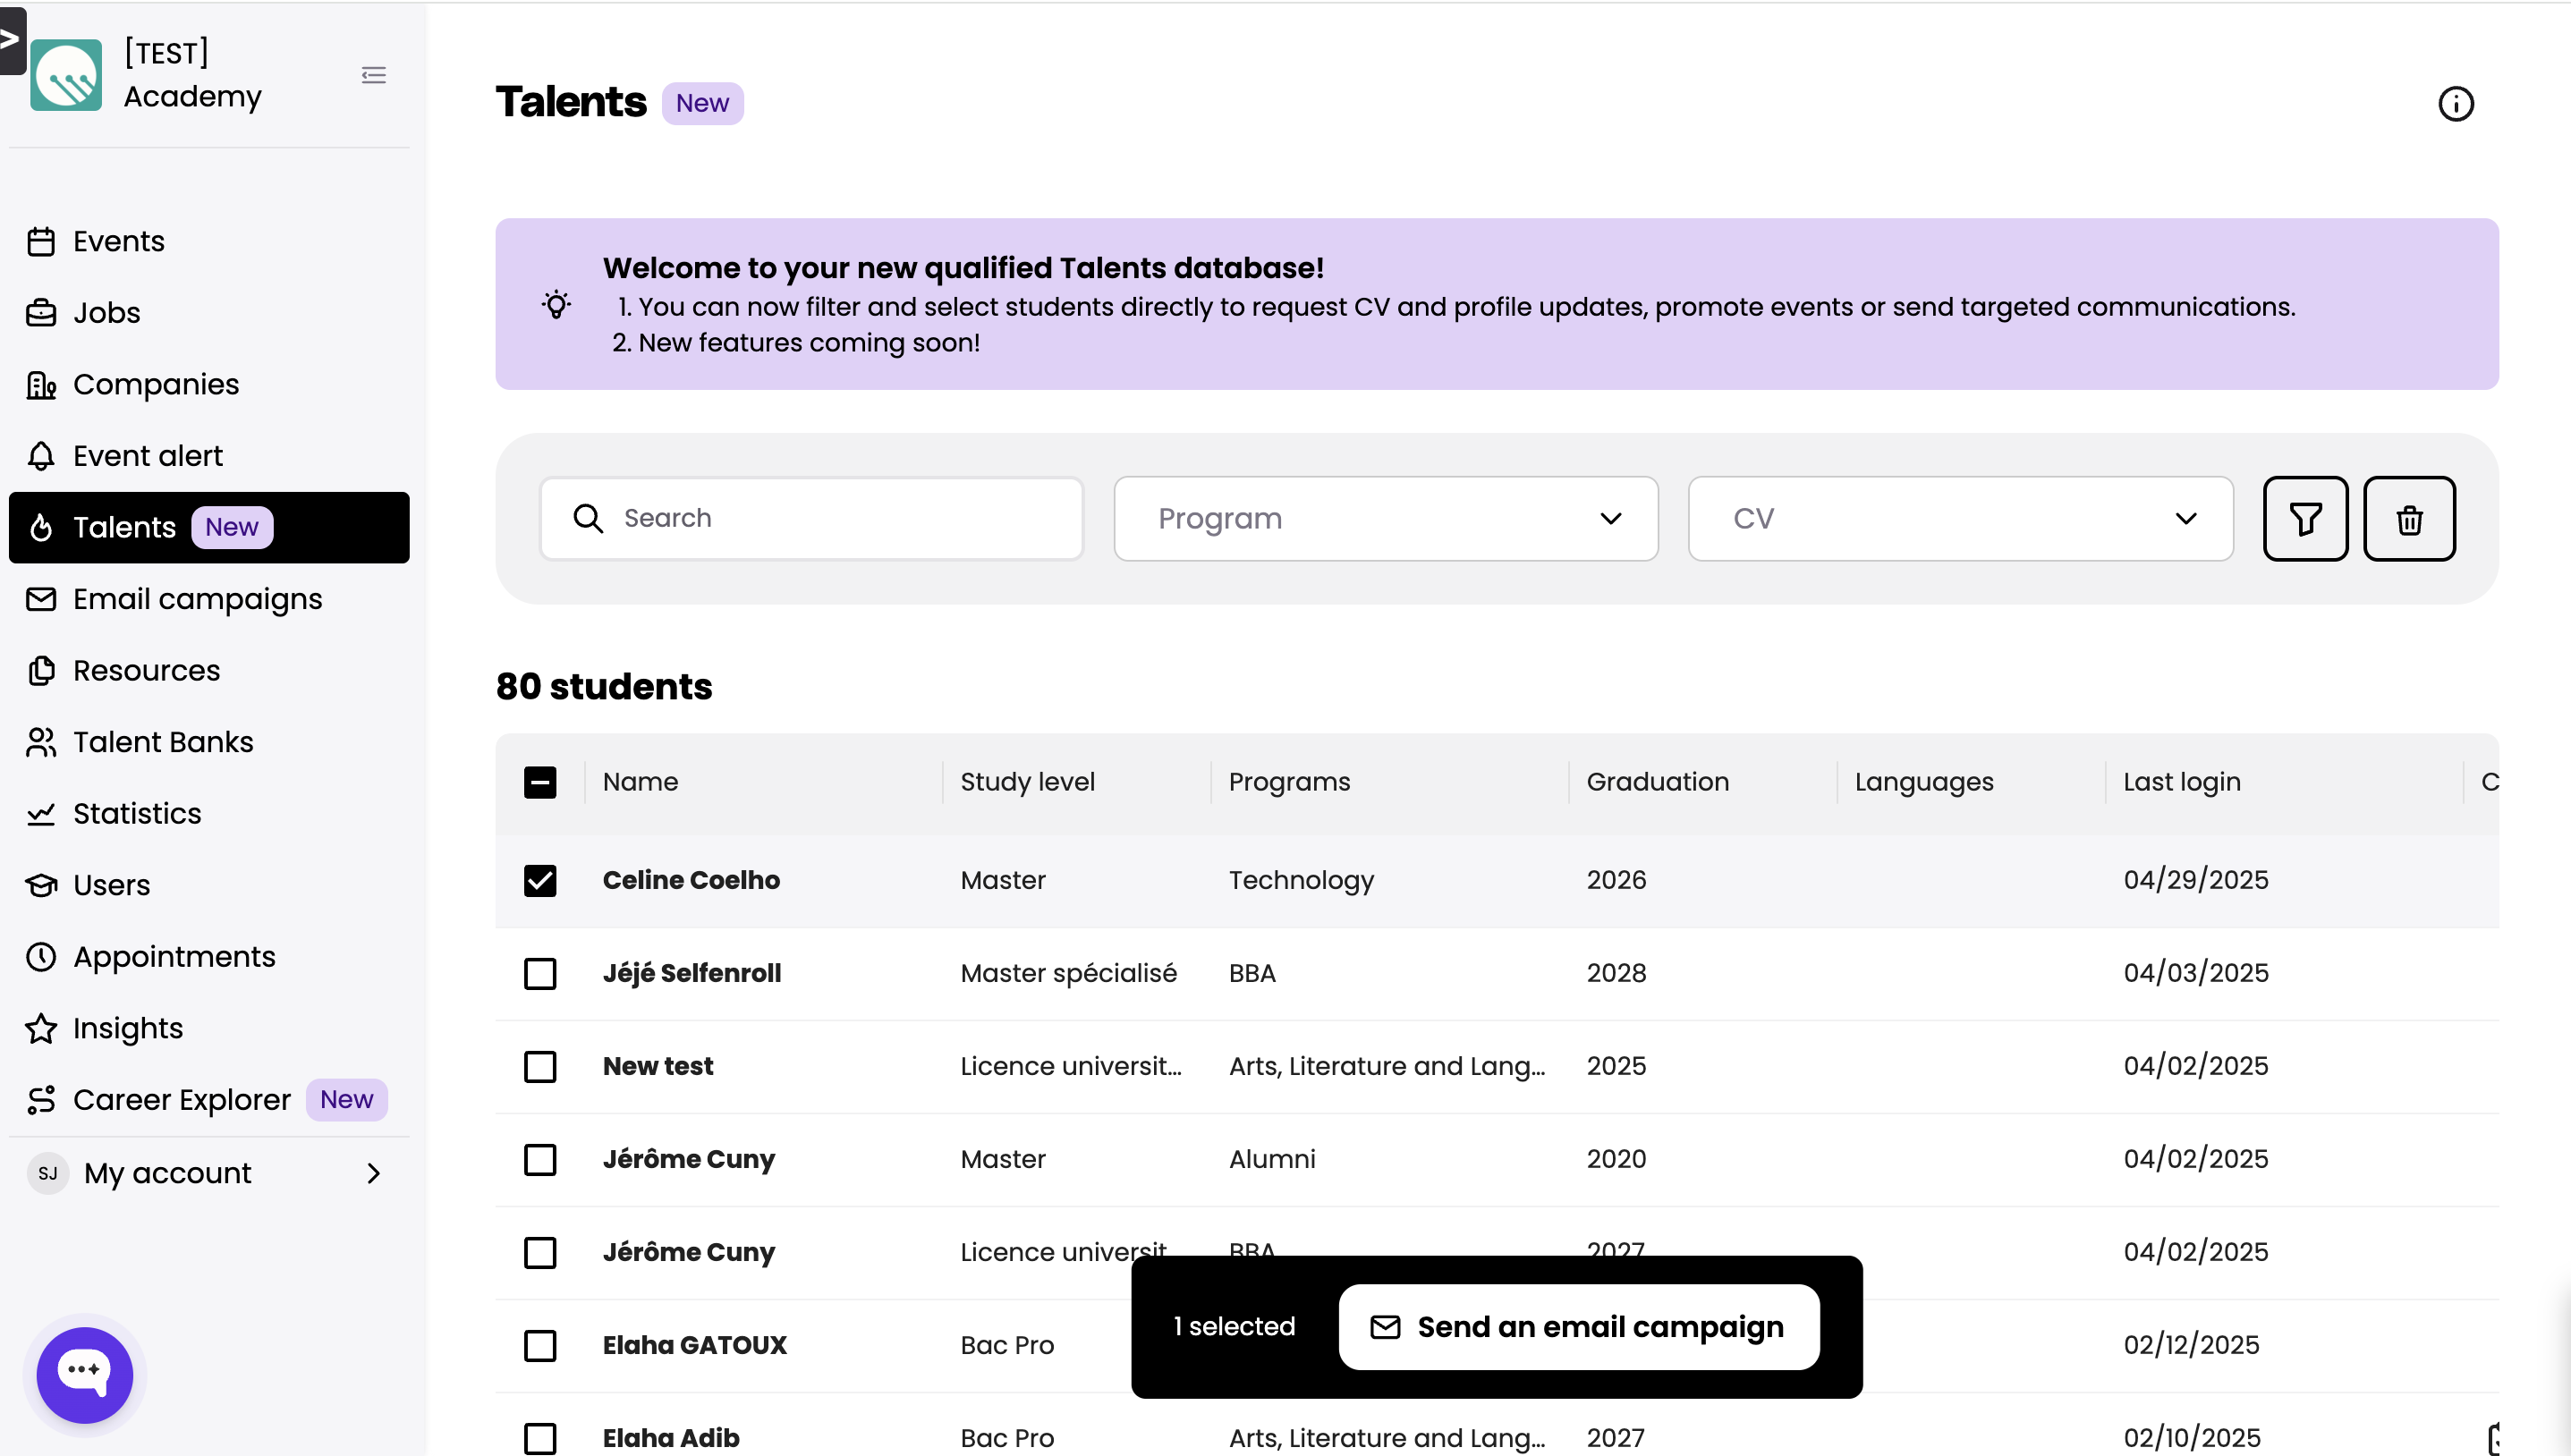Collapse the sidebar with the menu icon

coord(373,75)
